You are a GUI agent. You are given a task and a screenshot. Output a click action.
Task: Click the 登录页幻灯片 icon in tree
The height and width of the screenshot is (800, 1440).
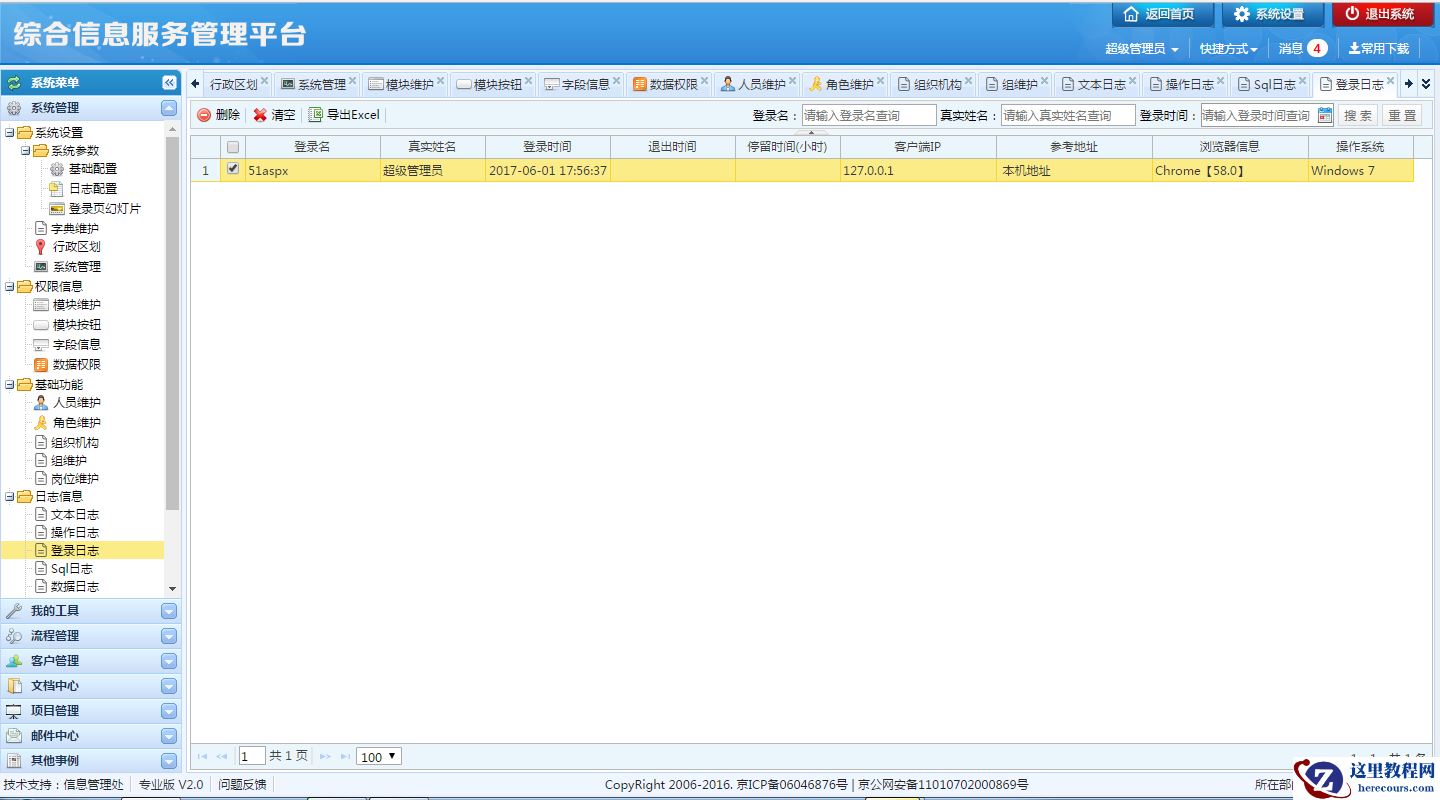(x=57, y=208)
